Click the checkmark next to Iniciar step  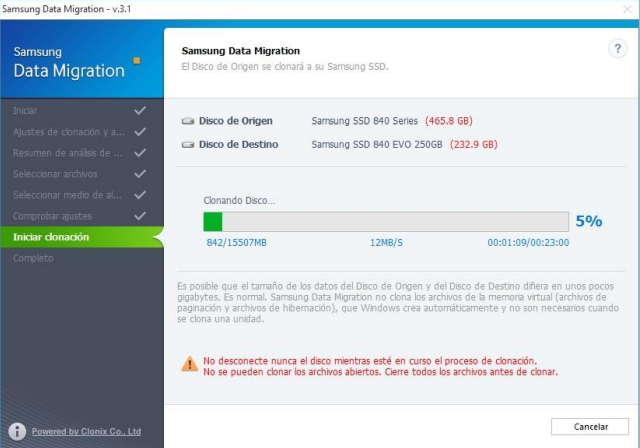(140, 111)
